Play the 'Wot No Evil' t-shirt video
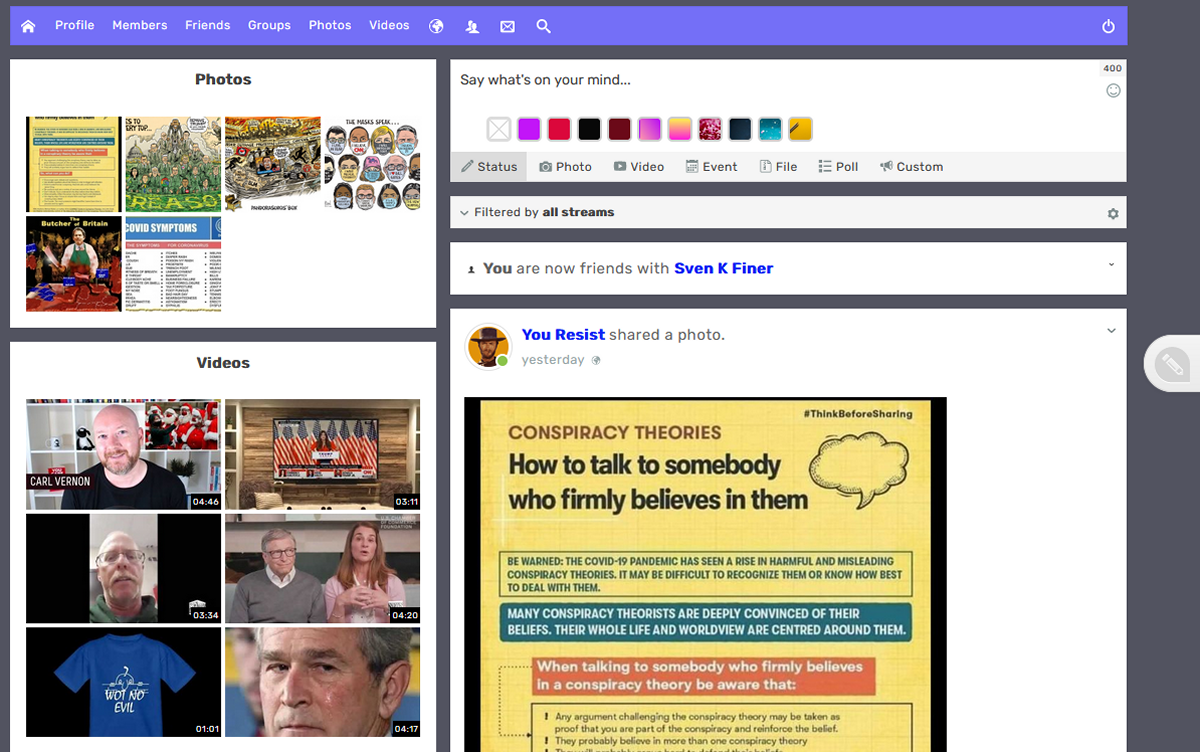Image resolution: width=1200 pixels, height=752 pixels. point(123,682)
